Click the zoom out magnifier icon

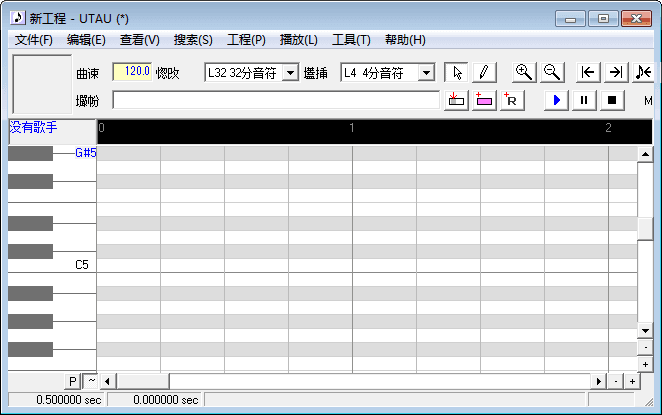pos(550,72)
